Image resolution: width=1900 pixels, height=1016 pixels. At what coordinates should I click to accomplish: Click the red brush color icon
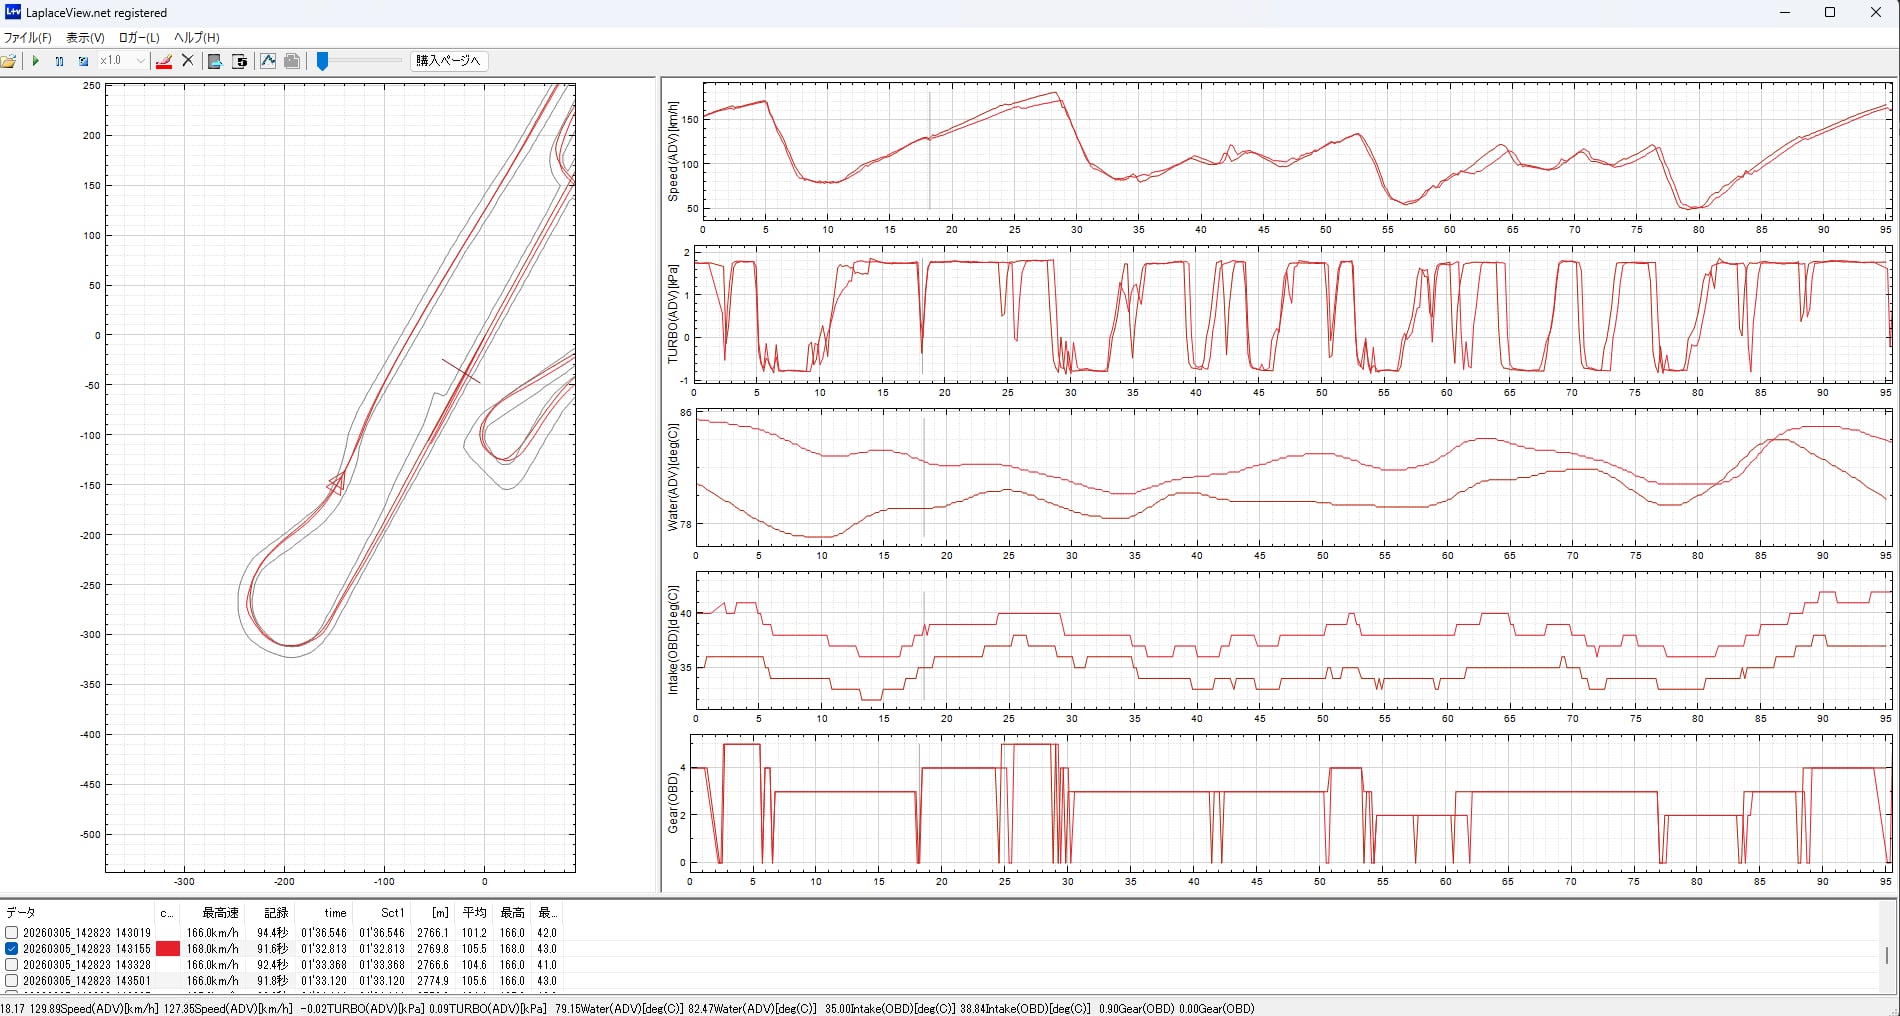164,61
